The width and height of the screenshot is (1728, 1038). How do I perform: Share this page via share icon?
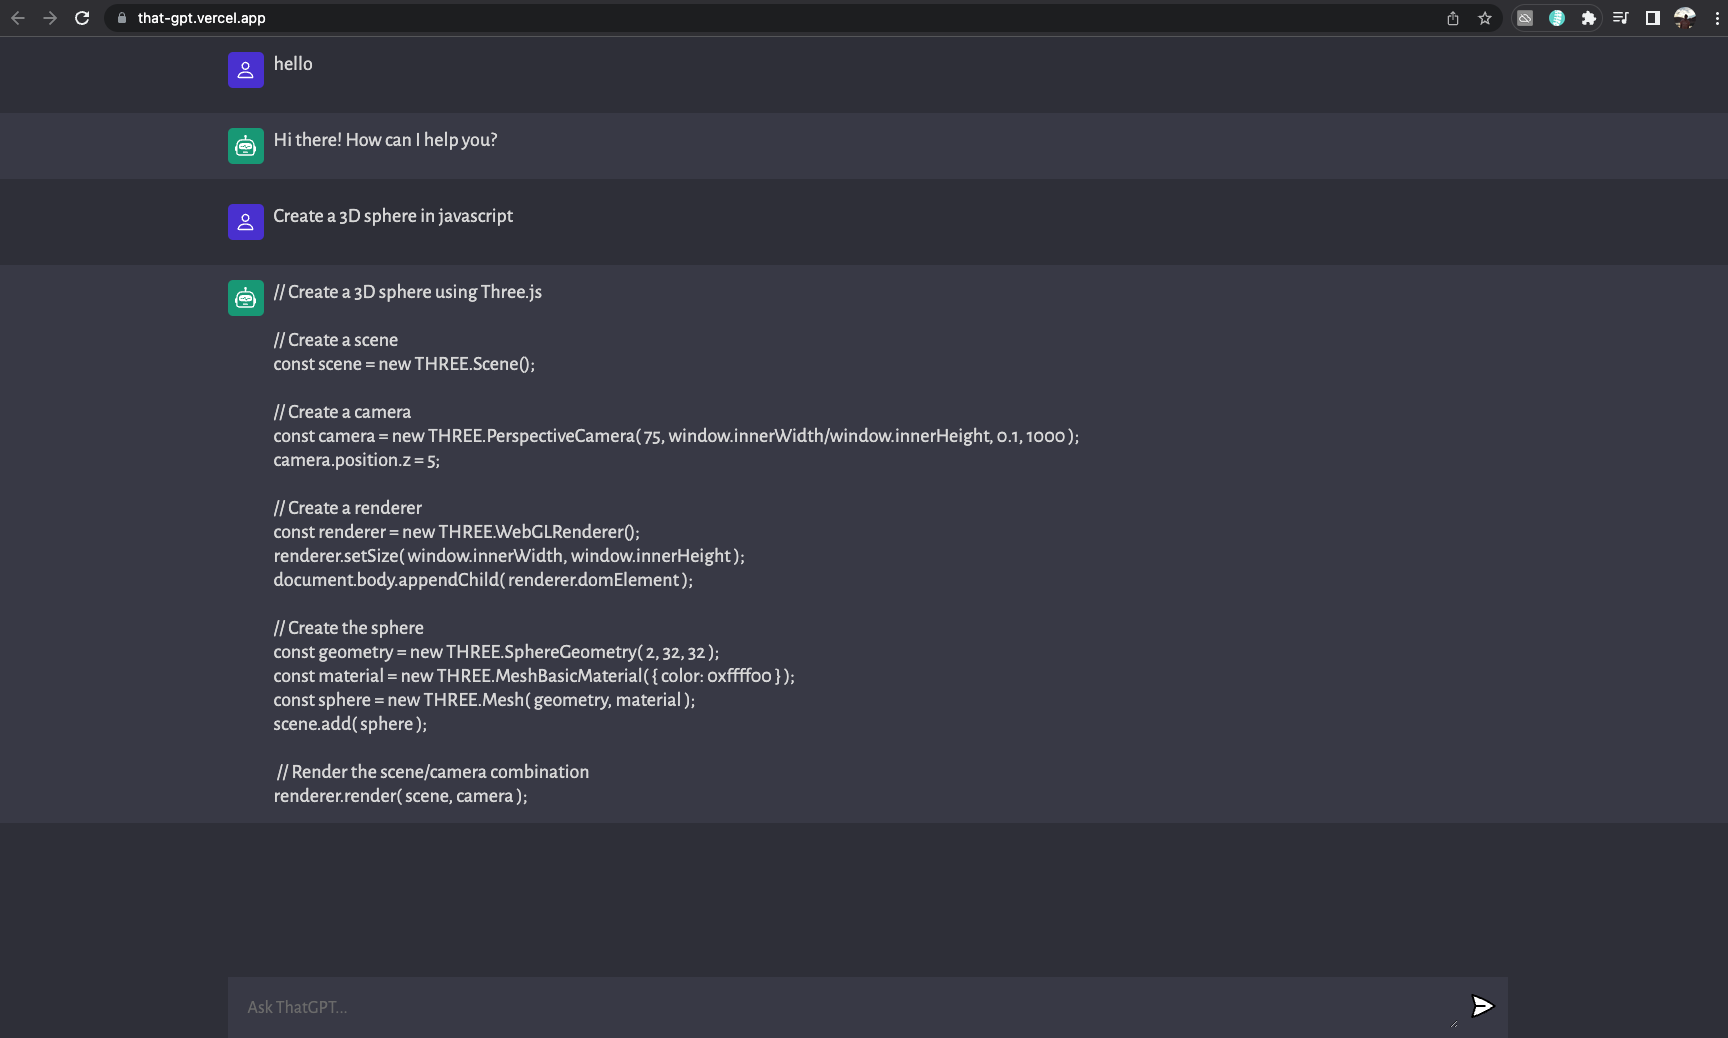1453,18
